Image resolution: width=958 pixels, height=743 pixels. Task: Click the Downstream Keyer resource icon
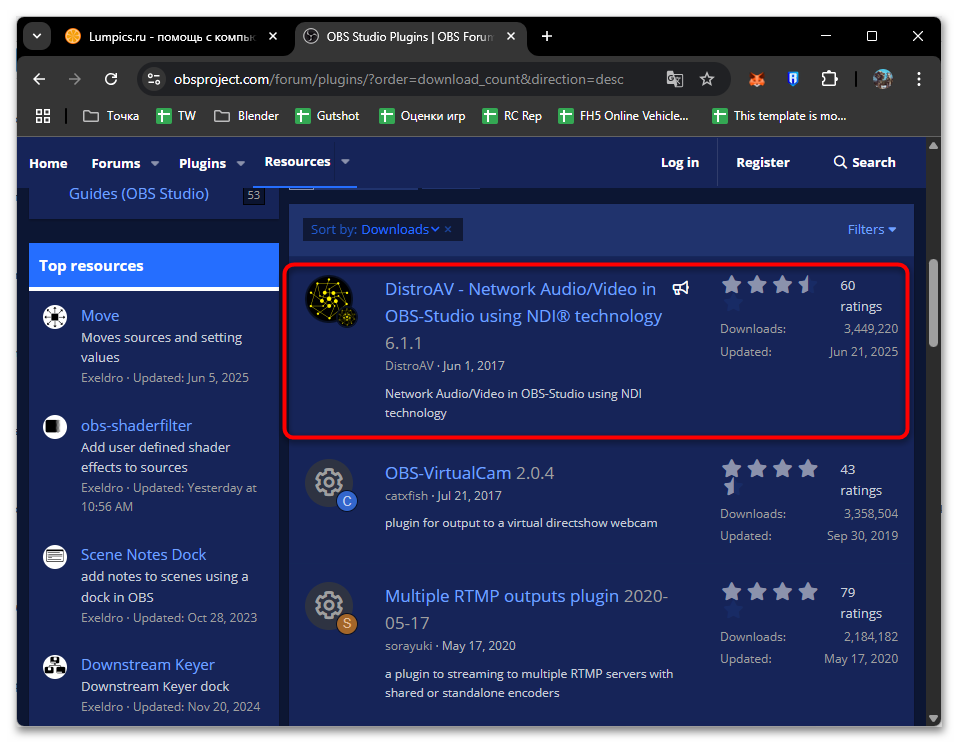point(54,666)
